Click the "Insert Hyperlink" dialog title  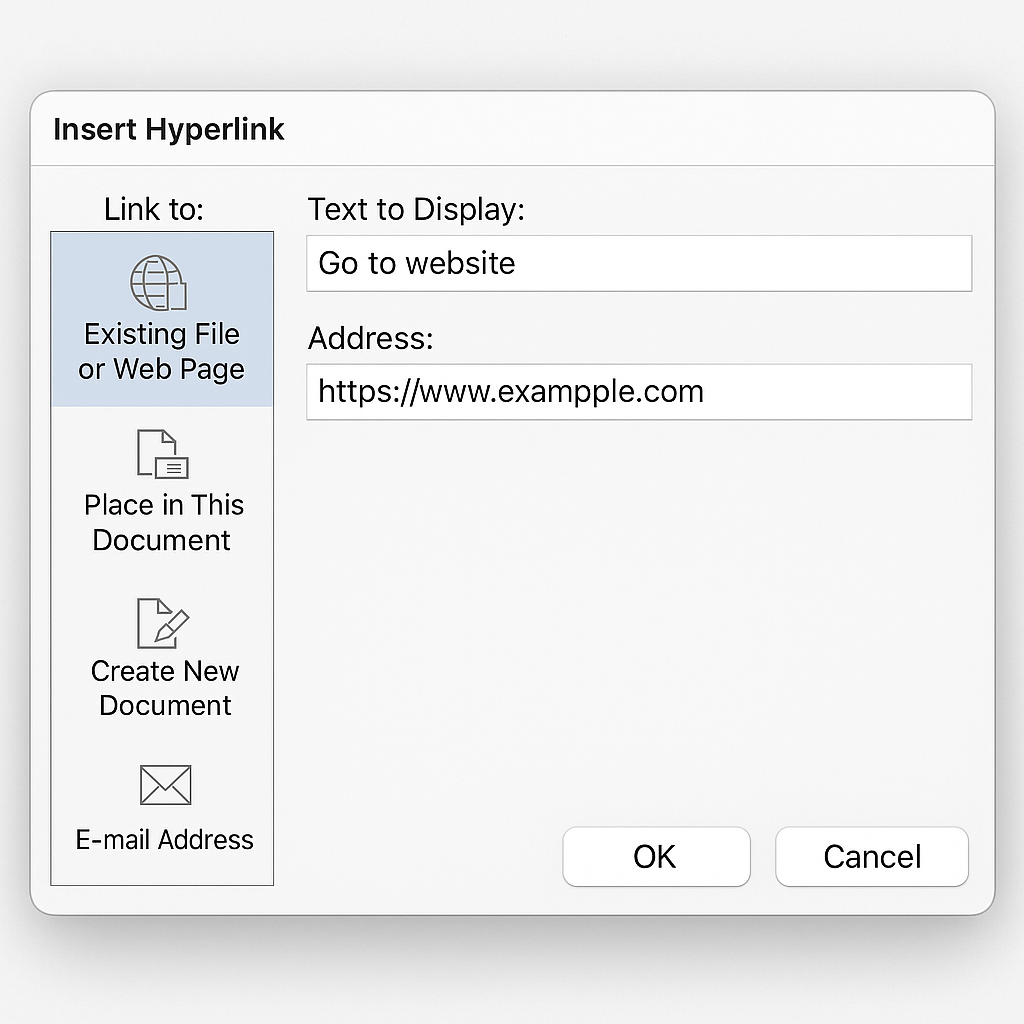coord(169,130)
